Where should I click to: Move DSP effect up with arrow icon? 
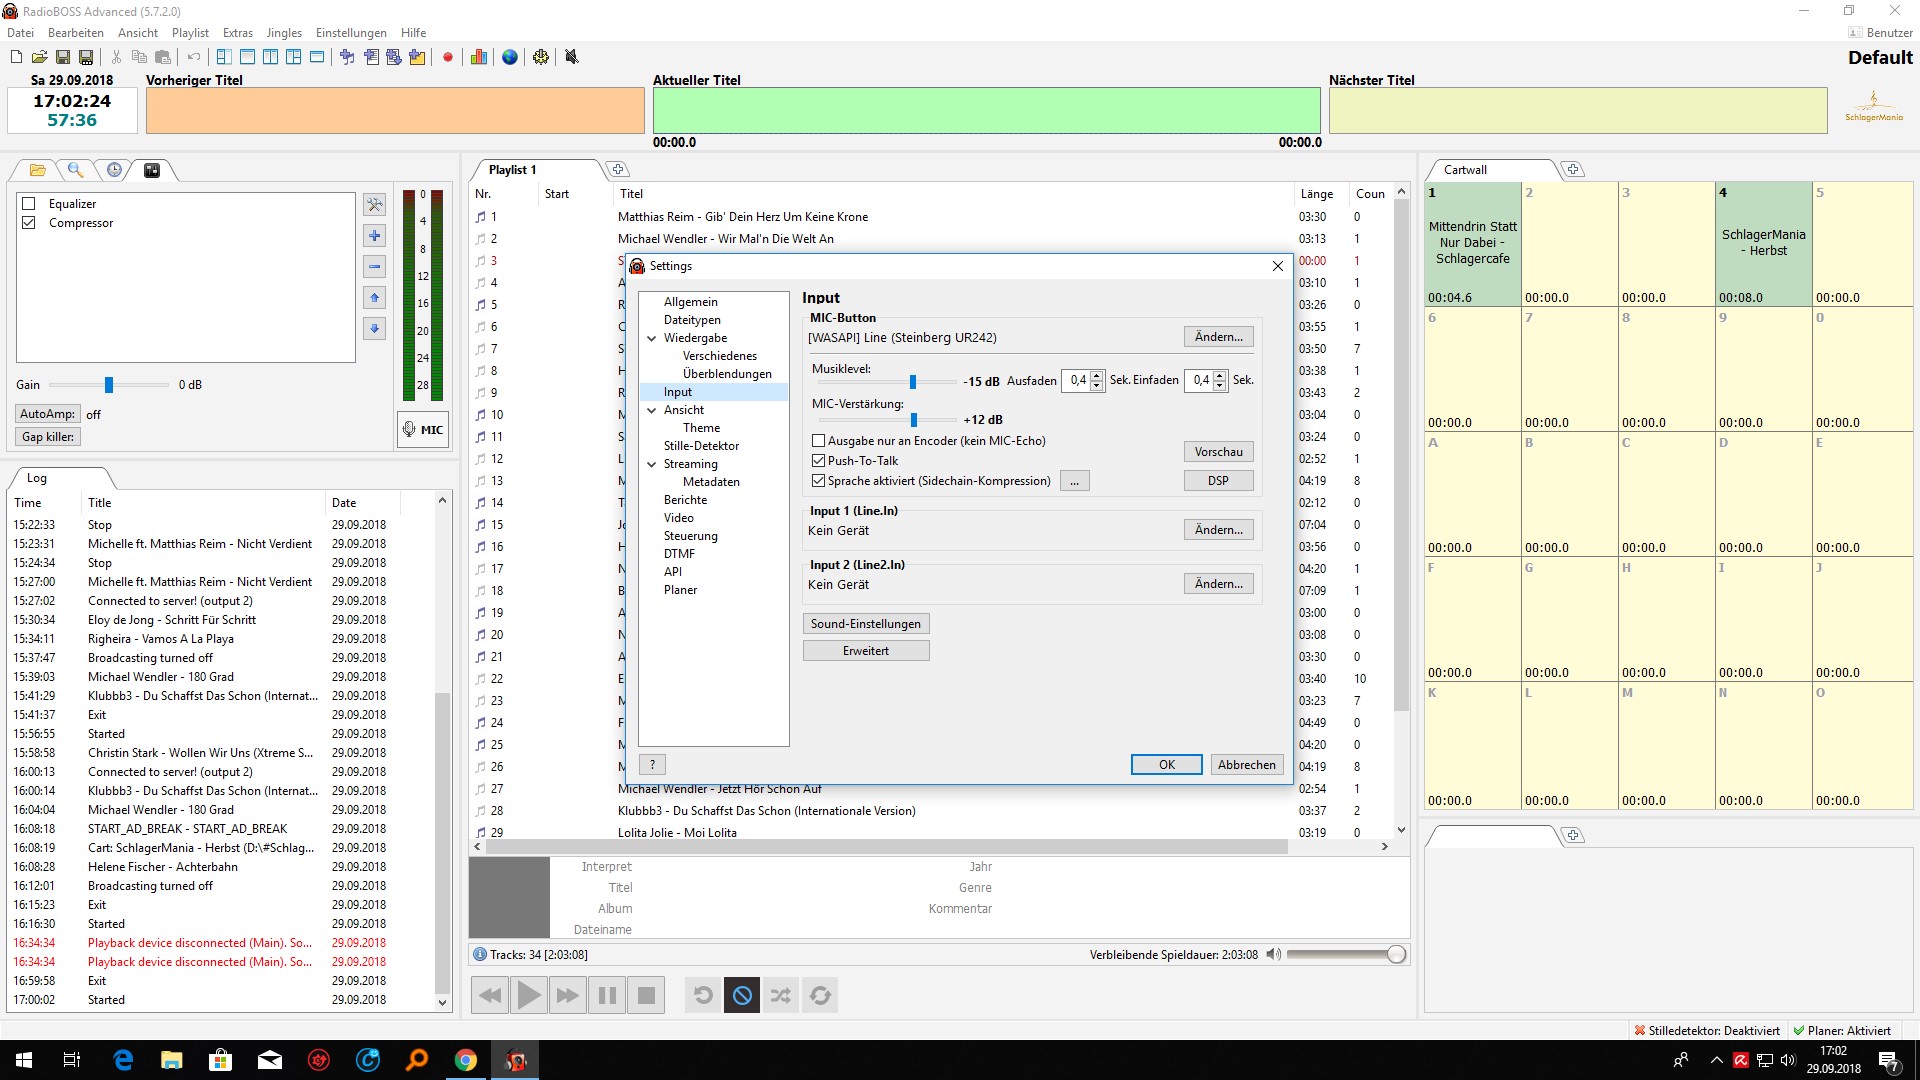(x=375, y=298)
